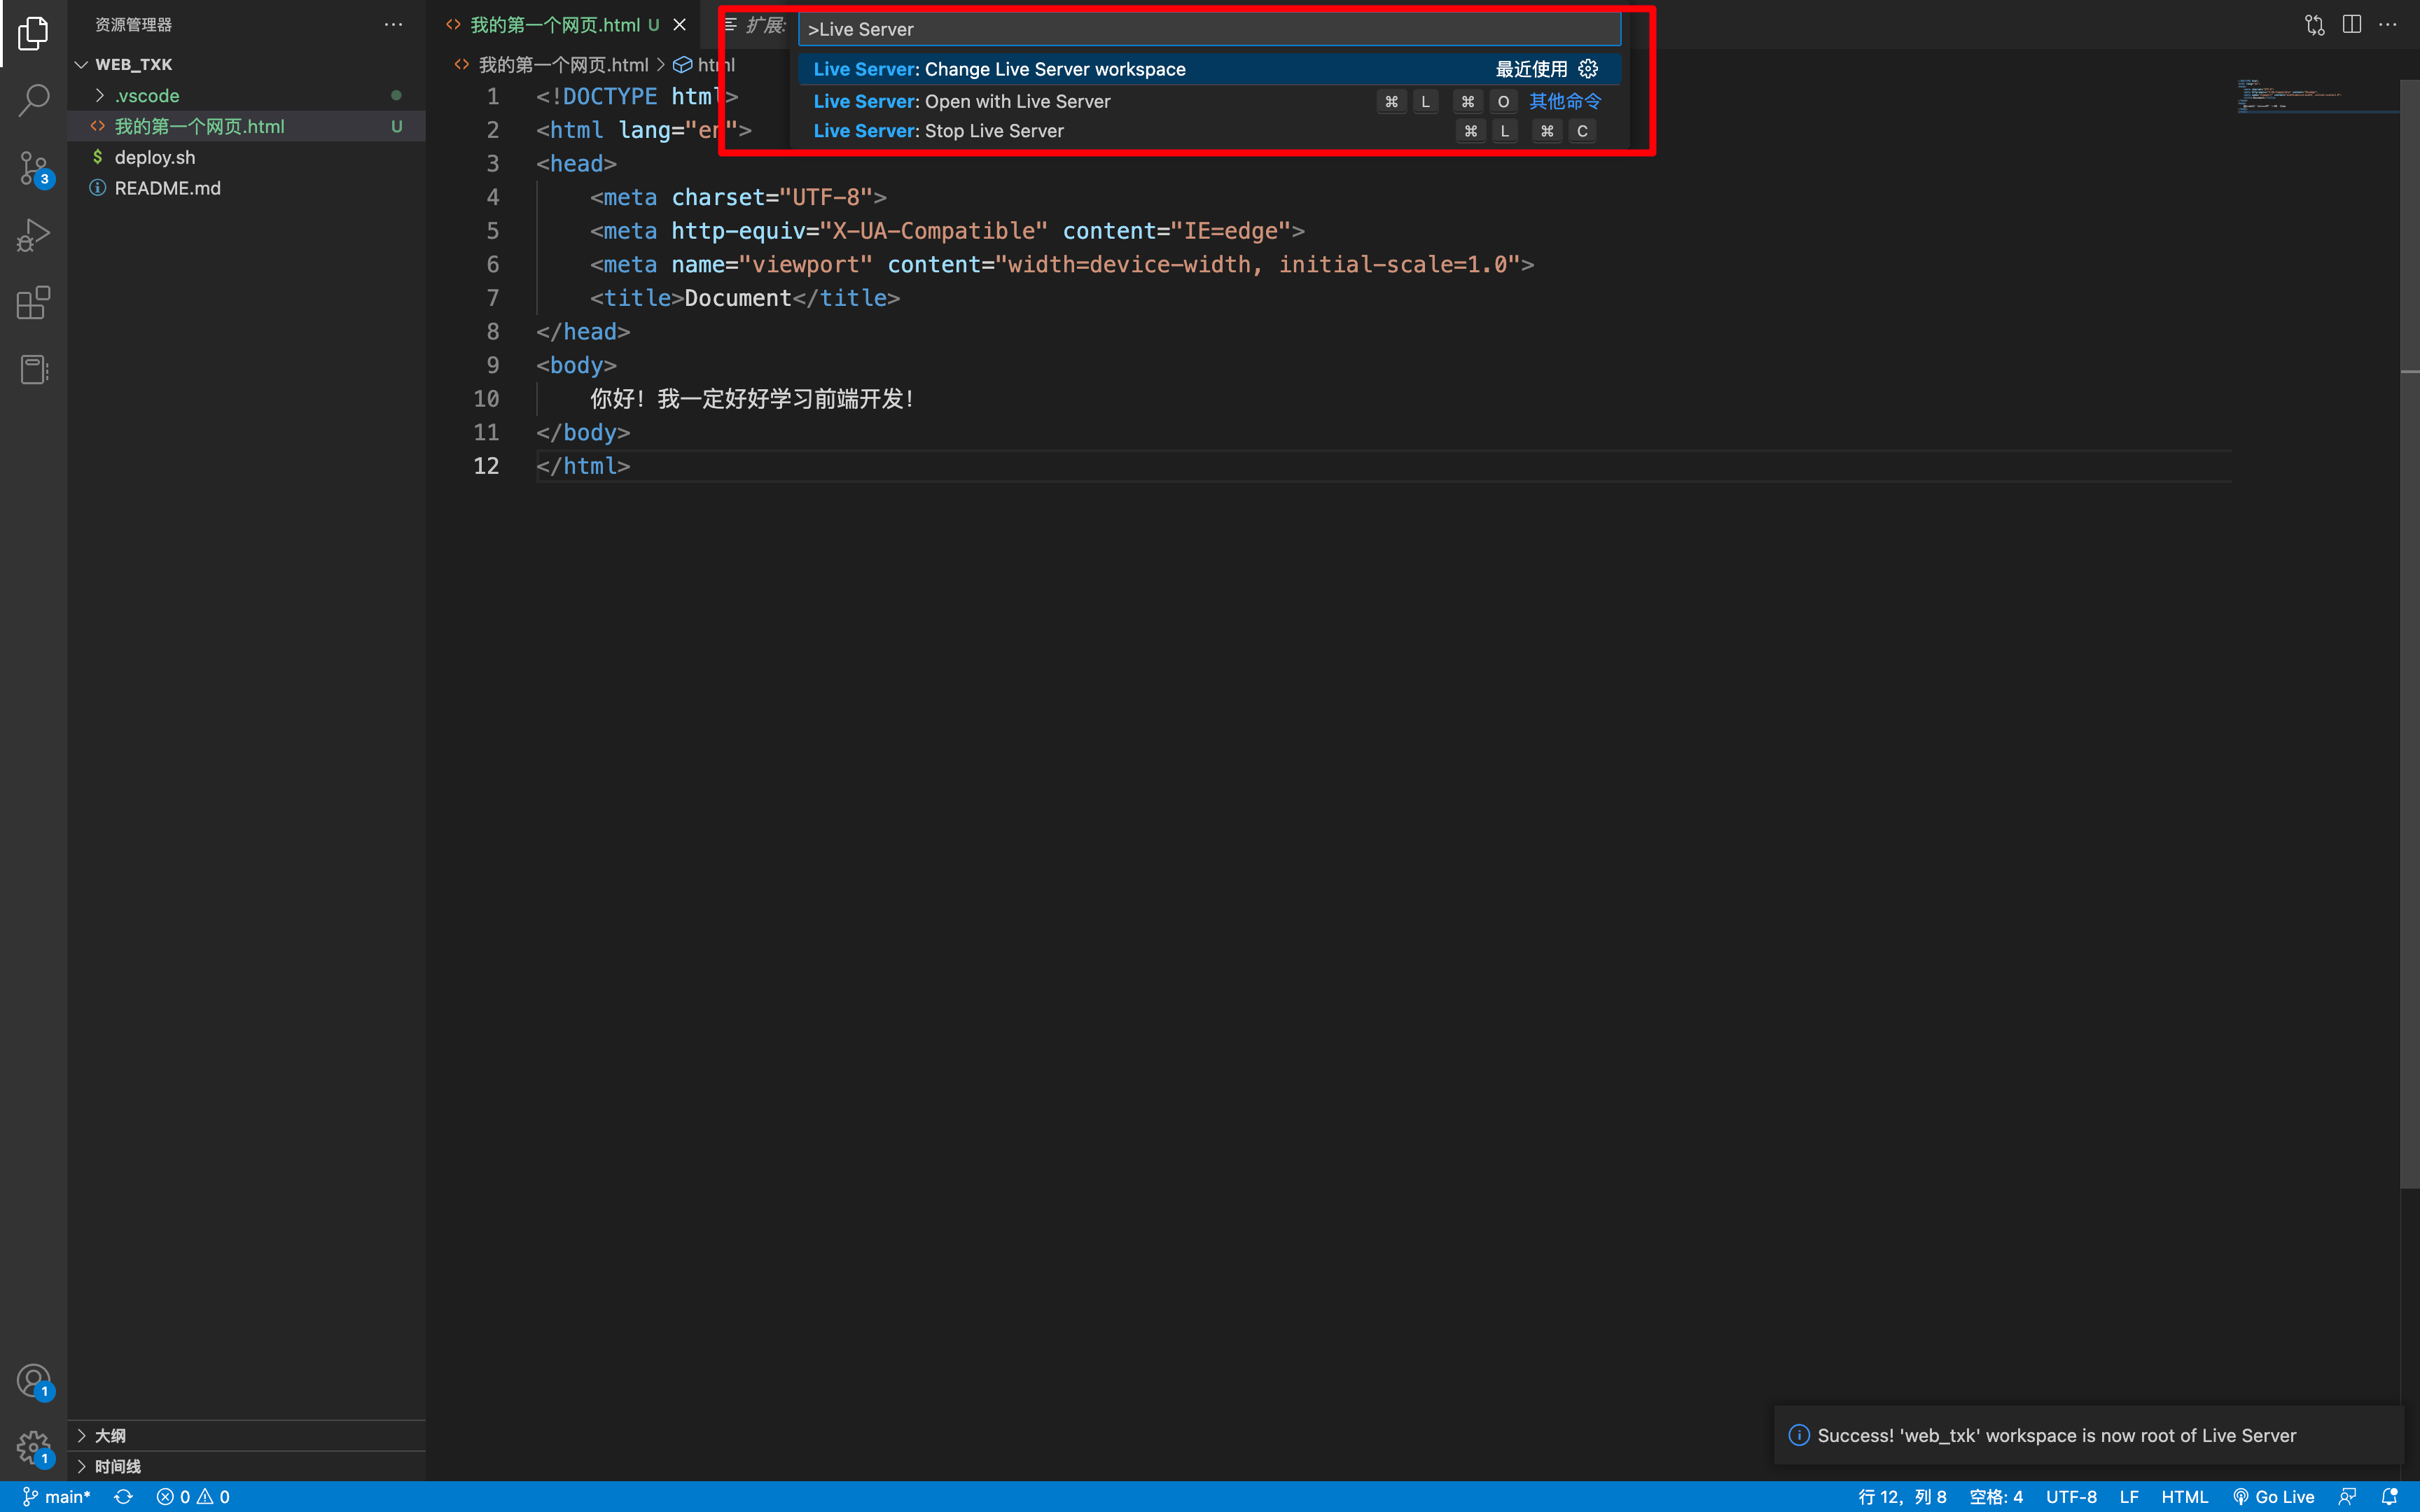Screen dimensions: 2420x1512
Task: Click the open changes compare icon
Action: point(2314,25)
